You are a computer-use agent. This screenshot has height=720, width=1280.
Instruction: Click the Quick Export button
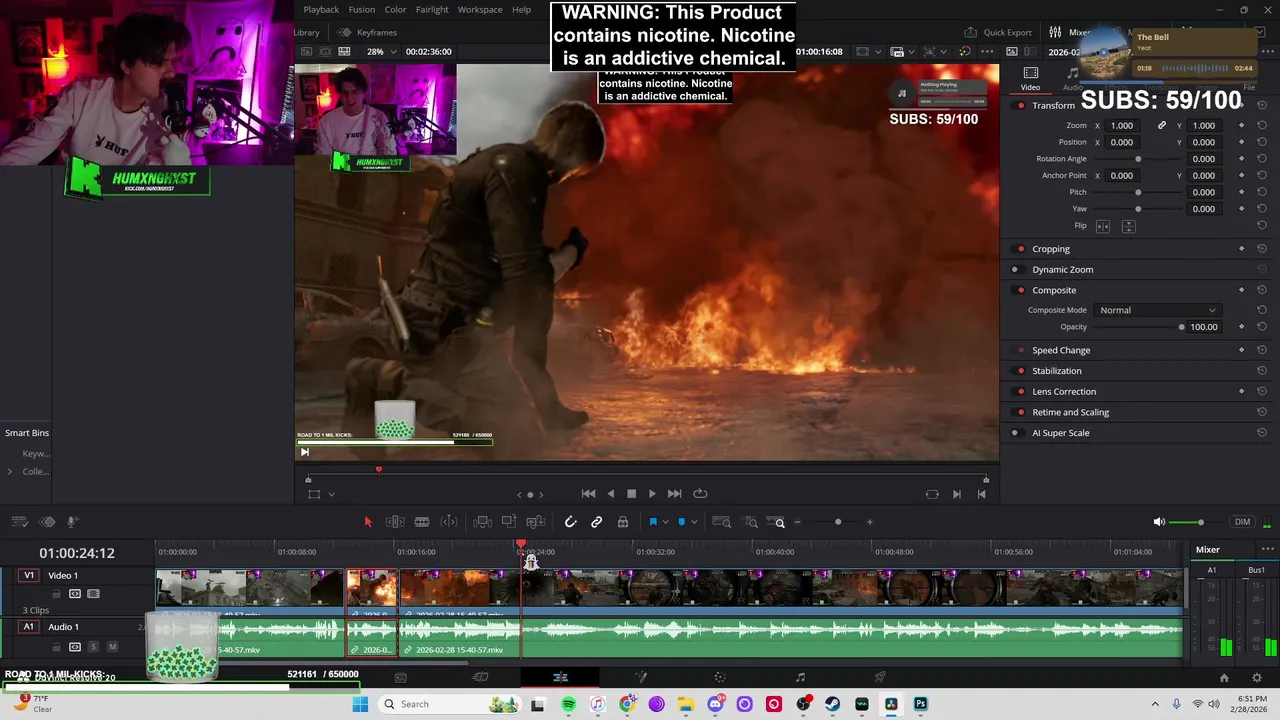click(x=998, y=32)
